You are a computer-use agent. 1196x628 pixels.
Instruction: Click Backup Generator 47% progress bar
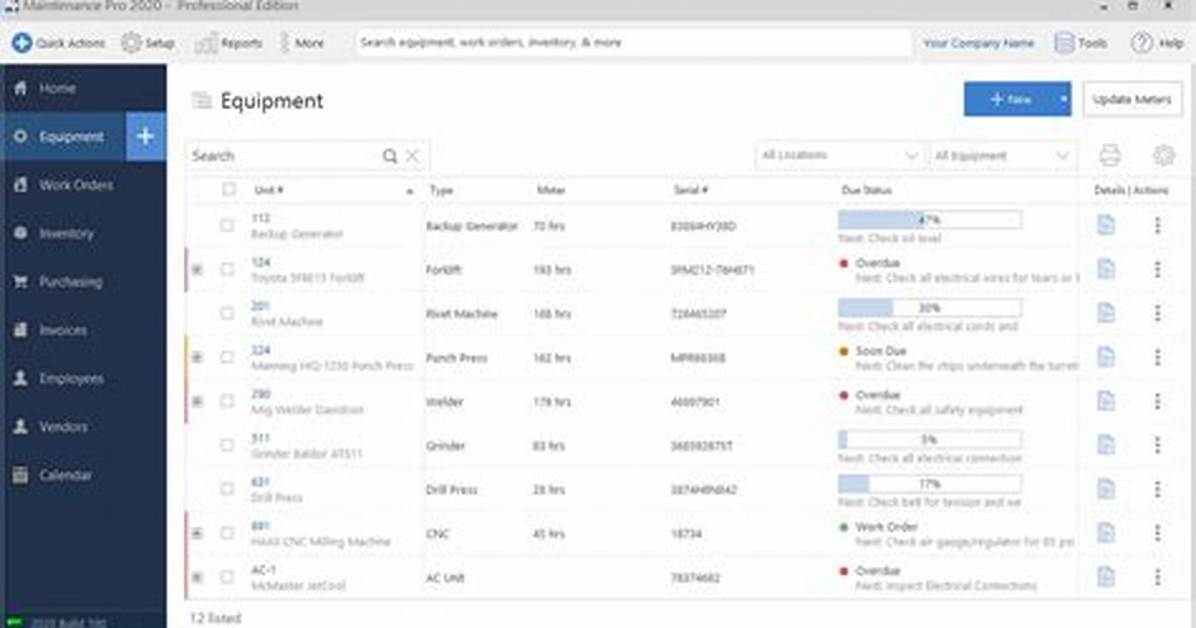pyautogui.click(x=930, y=220)
